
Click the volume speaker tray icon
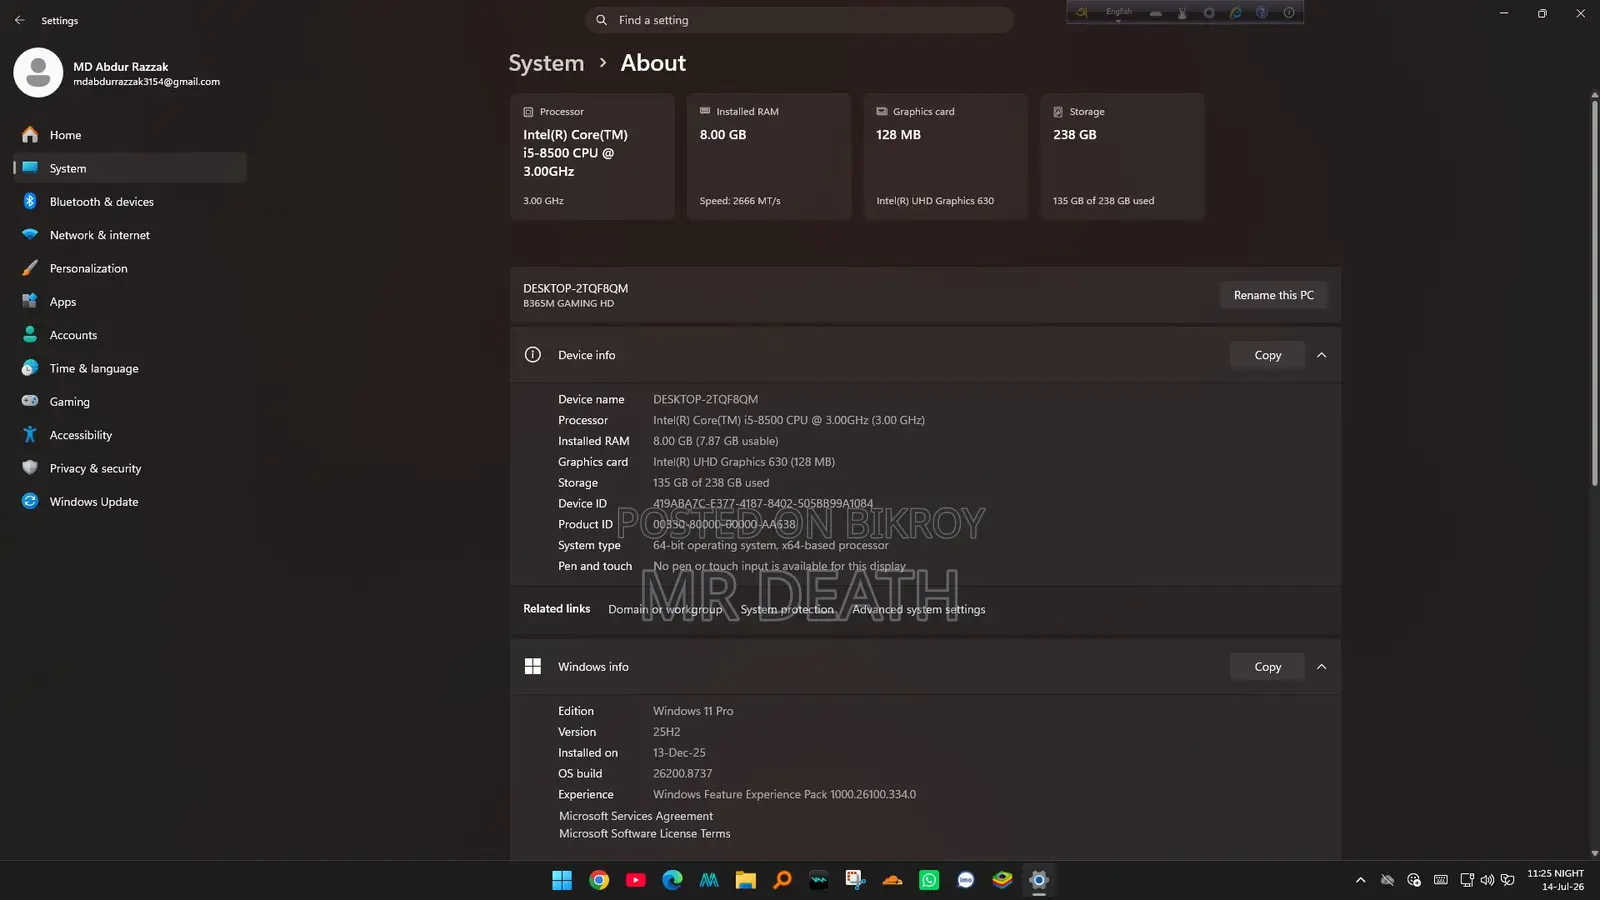(1487, 880)
